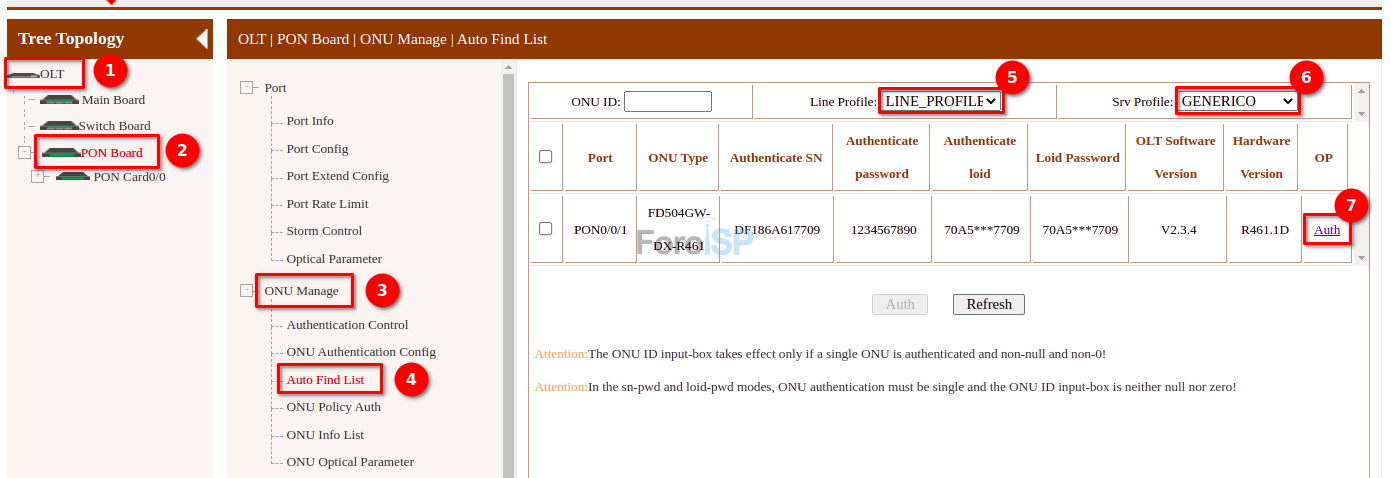The height and width of the screenshot is (478, 1391).
Task: Check the PON0/0/1 row checkbox
Action: click(545, 229)
